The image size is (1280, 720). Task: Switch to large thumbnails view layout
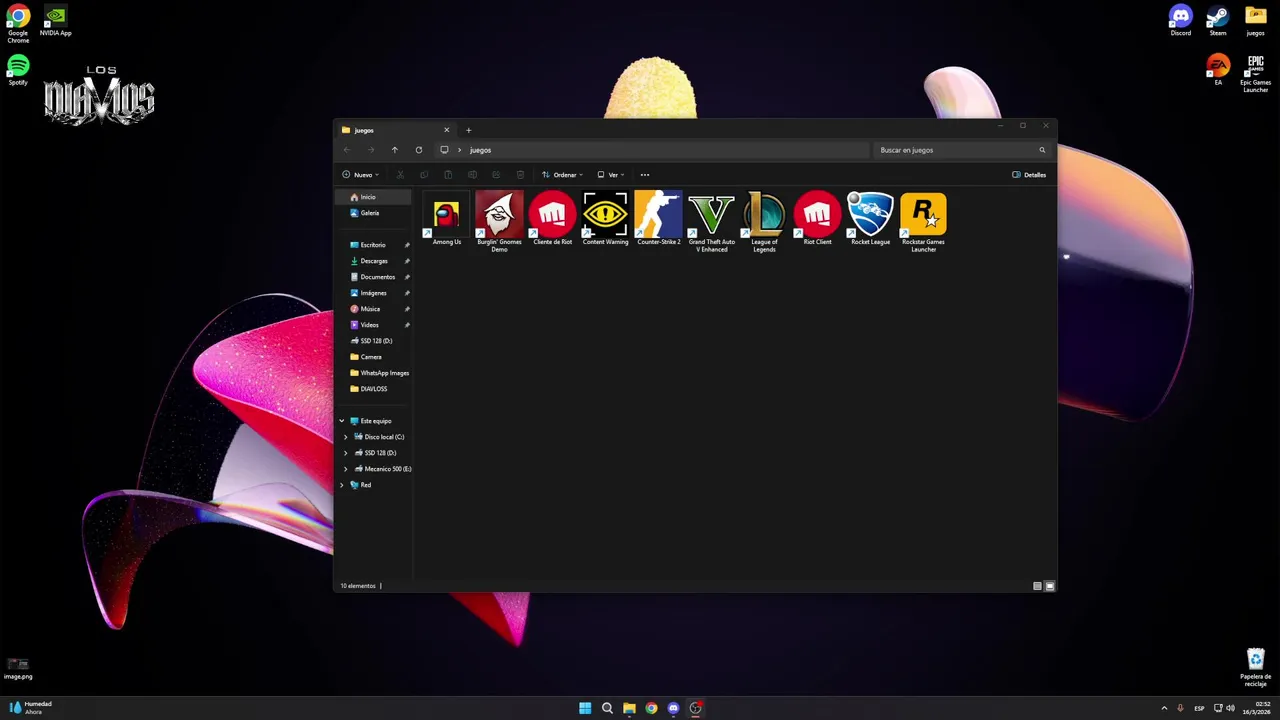pos(1049,586)
